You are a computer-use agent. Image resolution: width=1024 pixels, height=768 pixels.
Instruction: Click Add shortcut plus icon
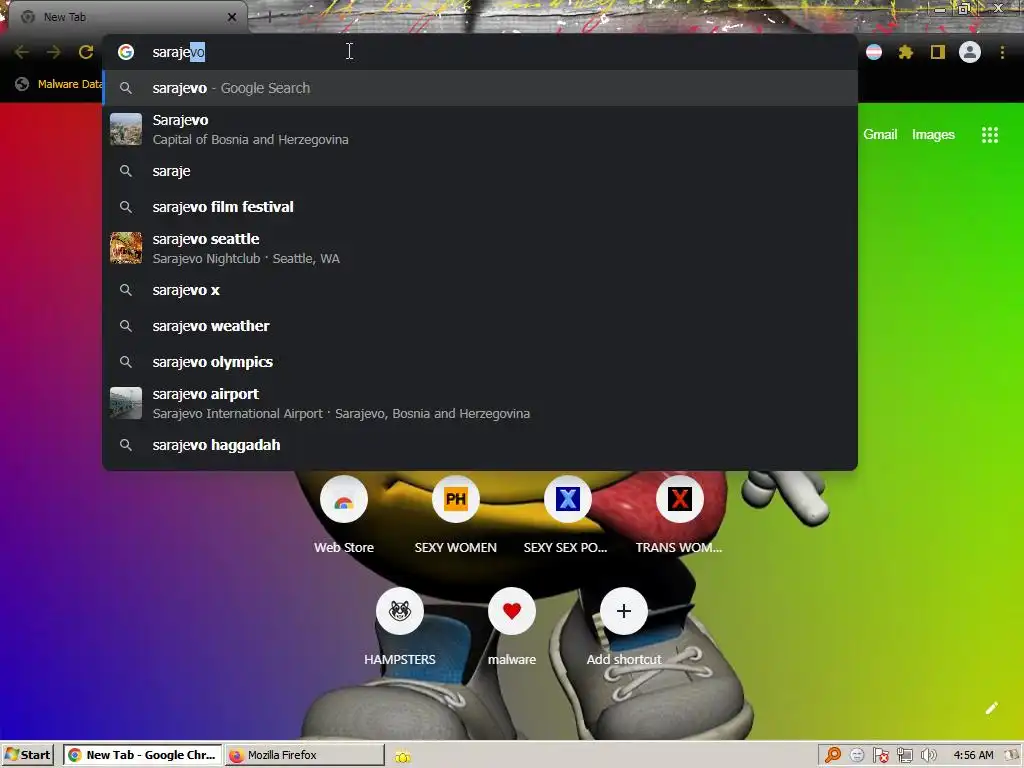[x=624, y=611]
